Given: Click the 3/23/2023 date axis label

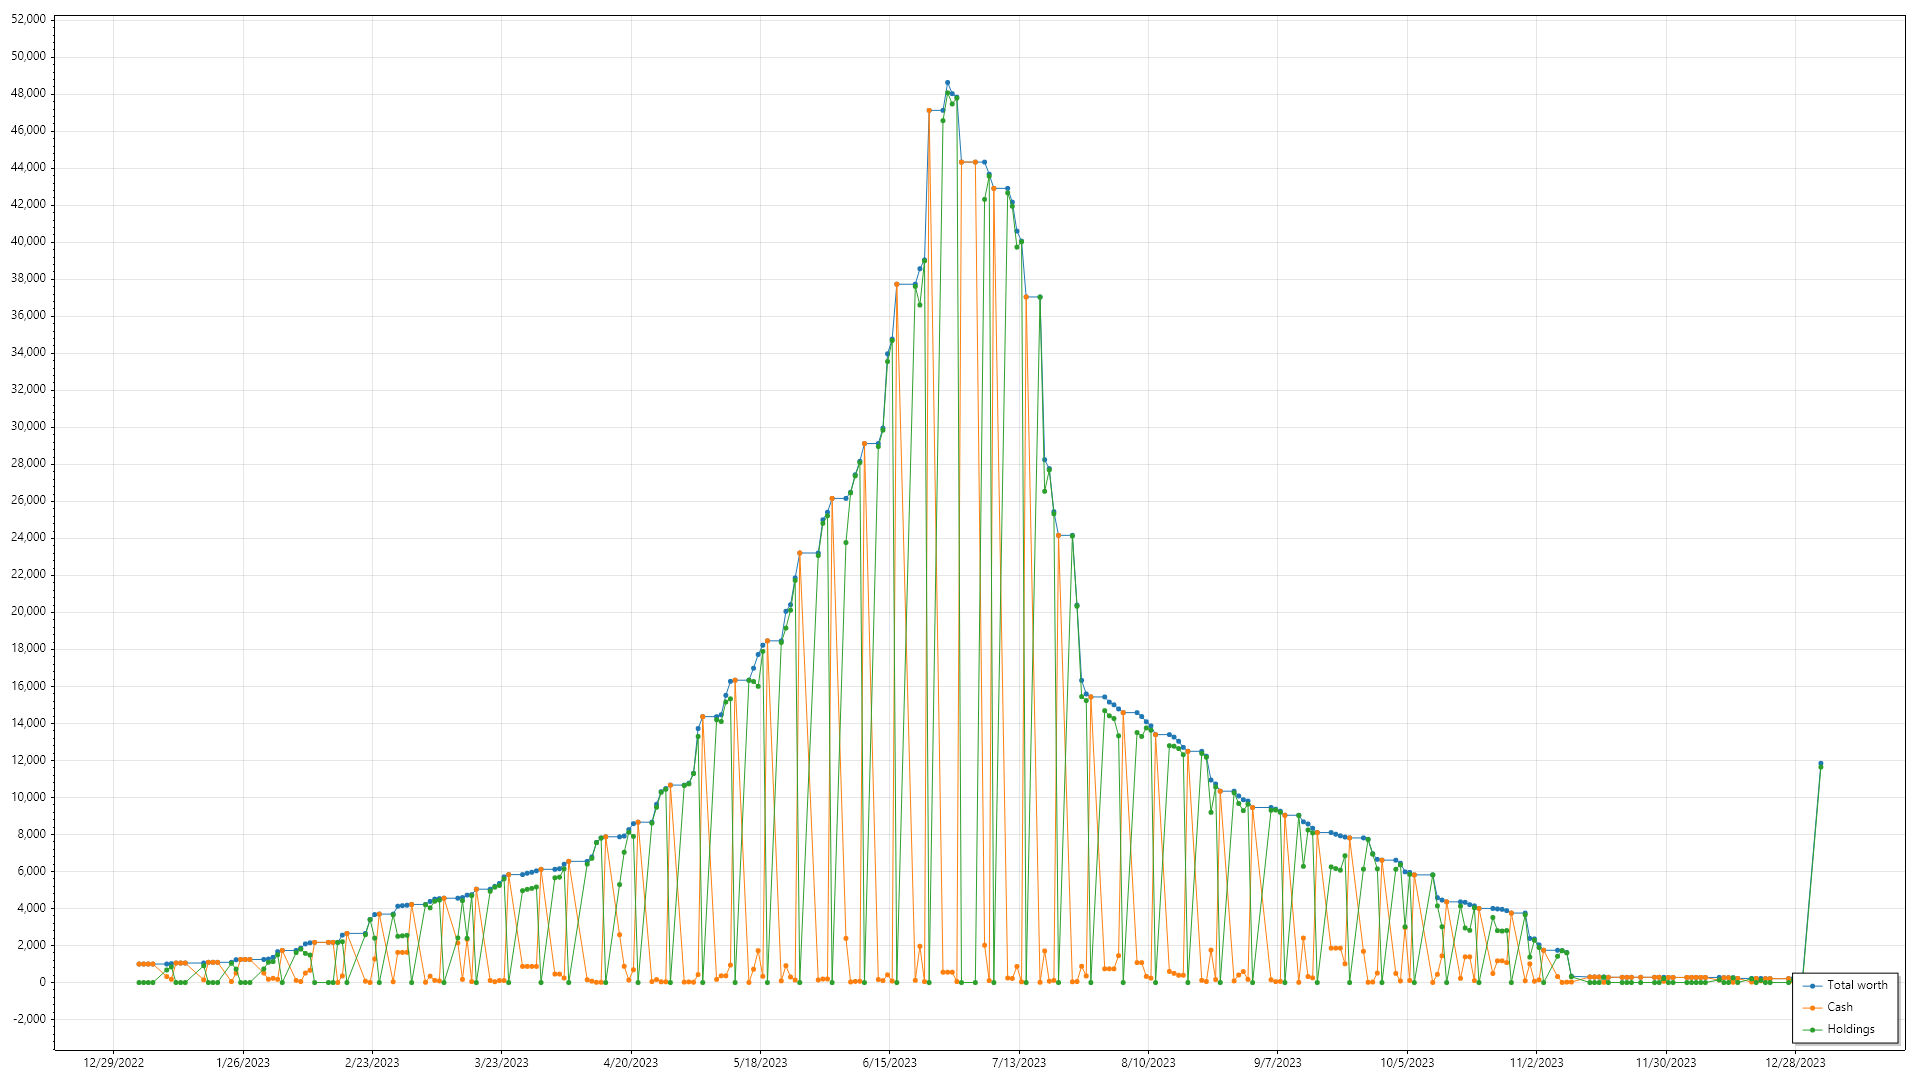Looking at the screenshot, I should 501,1063.
